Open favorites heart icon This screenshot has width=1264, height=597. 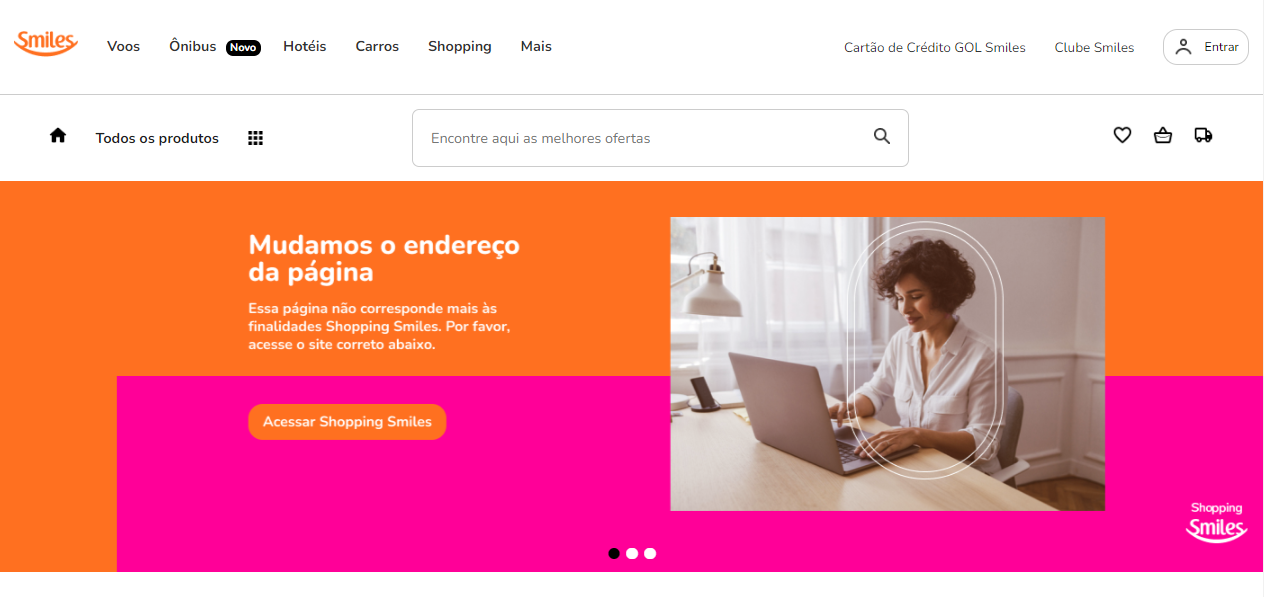(1122, 135)
